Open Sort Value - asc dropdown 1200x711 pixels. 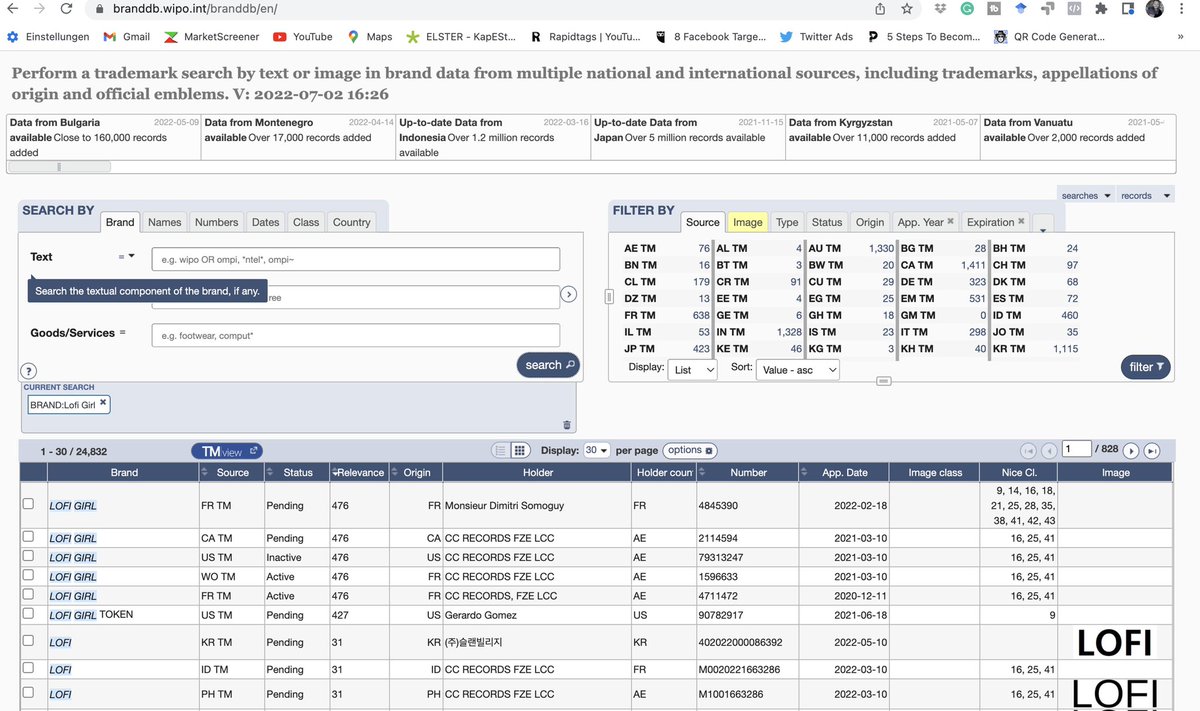pyautogui.click(x=797, y=369)
